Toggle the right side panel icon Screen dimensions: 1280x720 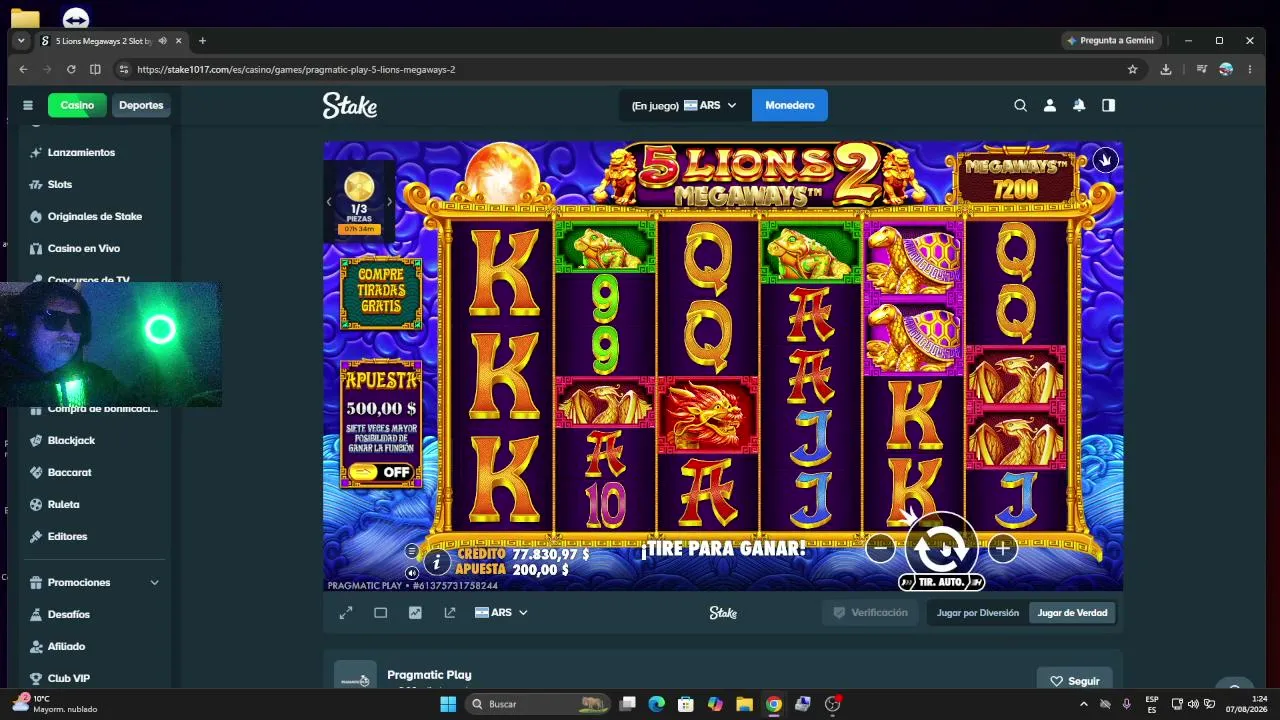click(1108, 105)
